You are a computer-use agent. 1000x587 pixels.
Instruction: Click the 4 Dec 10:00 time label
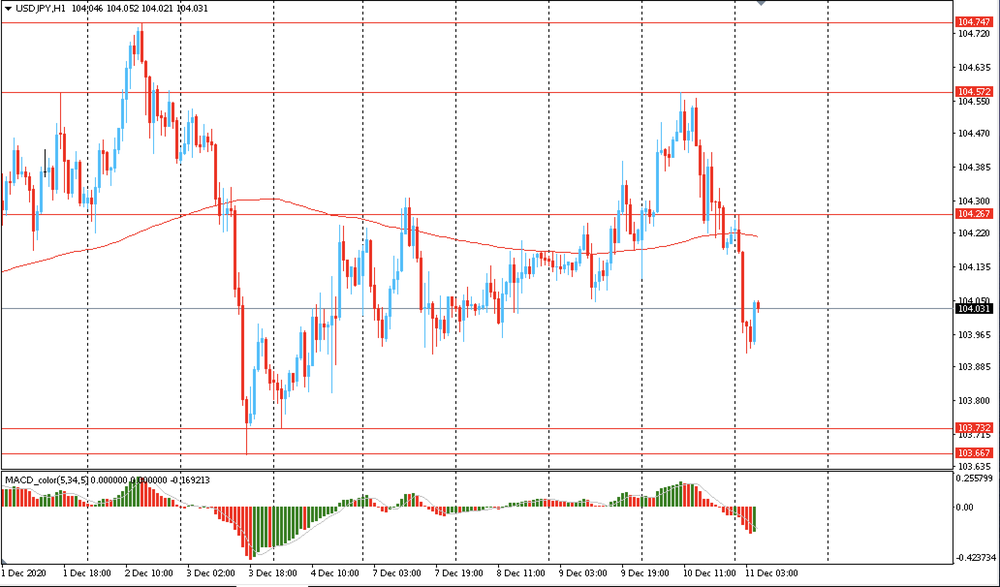335,574
